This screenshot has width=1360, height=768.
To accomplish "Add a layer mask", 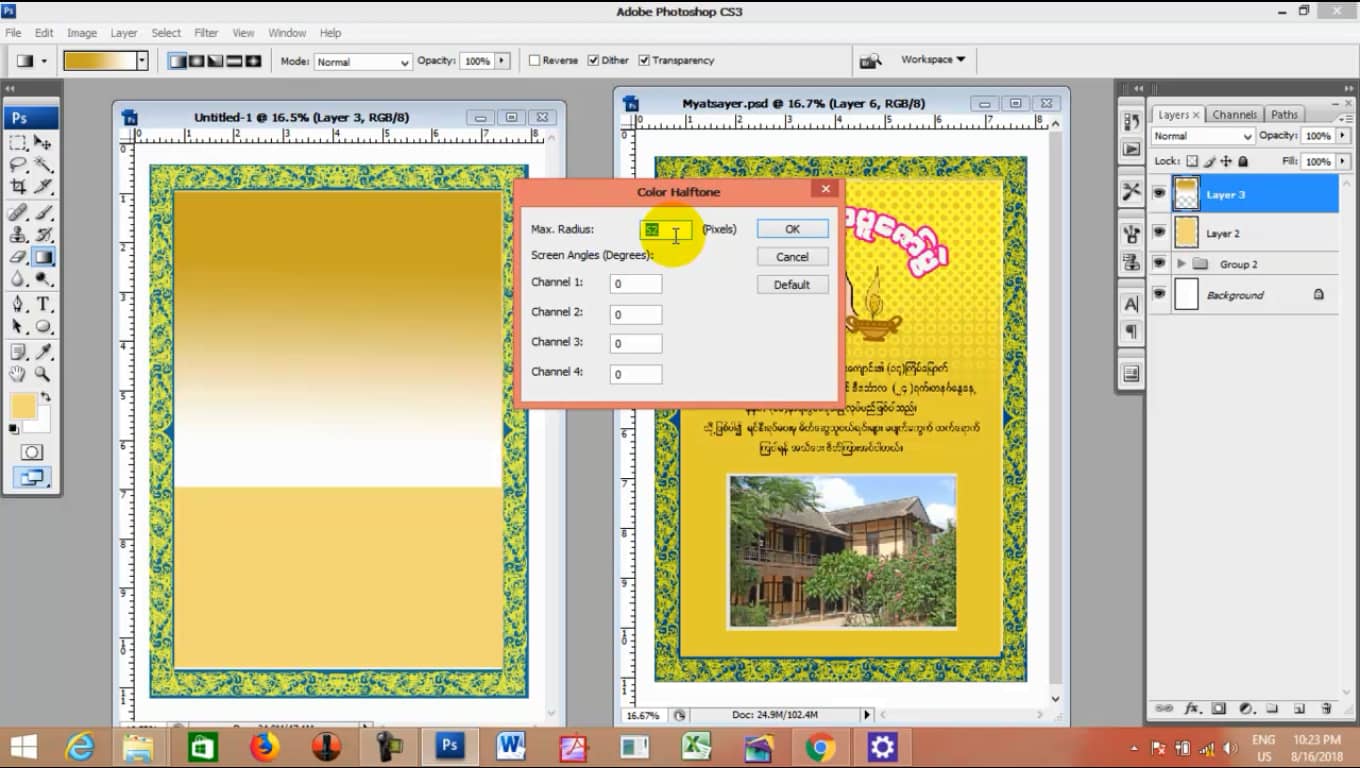I will (1218, 708).
